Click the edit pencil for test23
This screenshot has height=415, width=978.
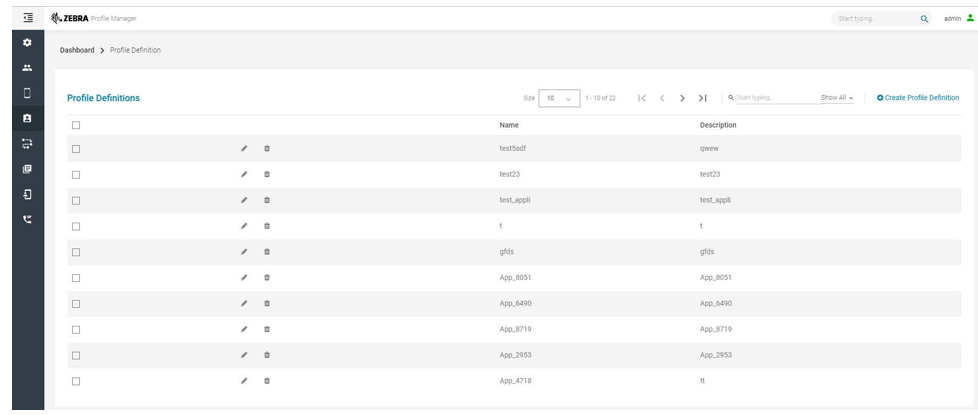[x=243, y=174]
